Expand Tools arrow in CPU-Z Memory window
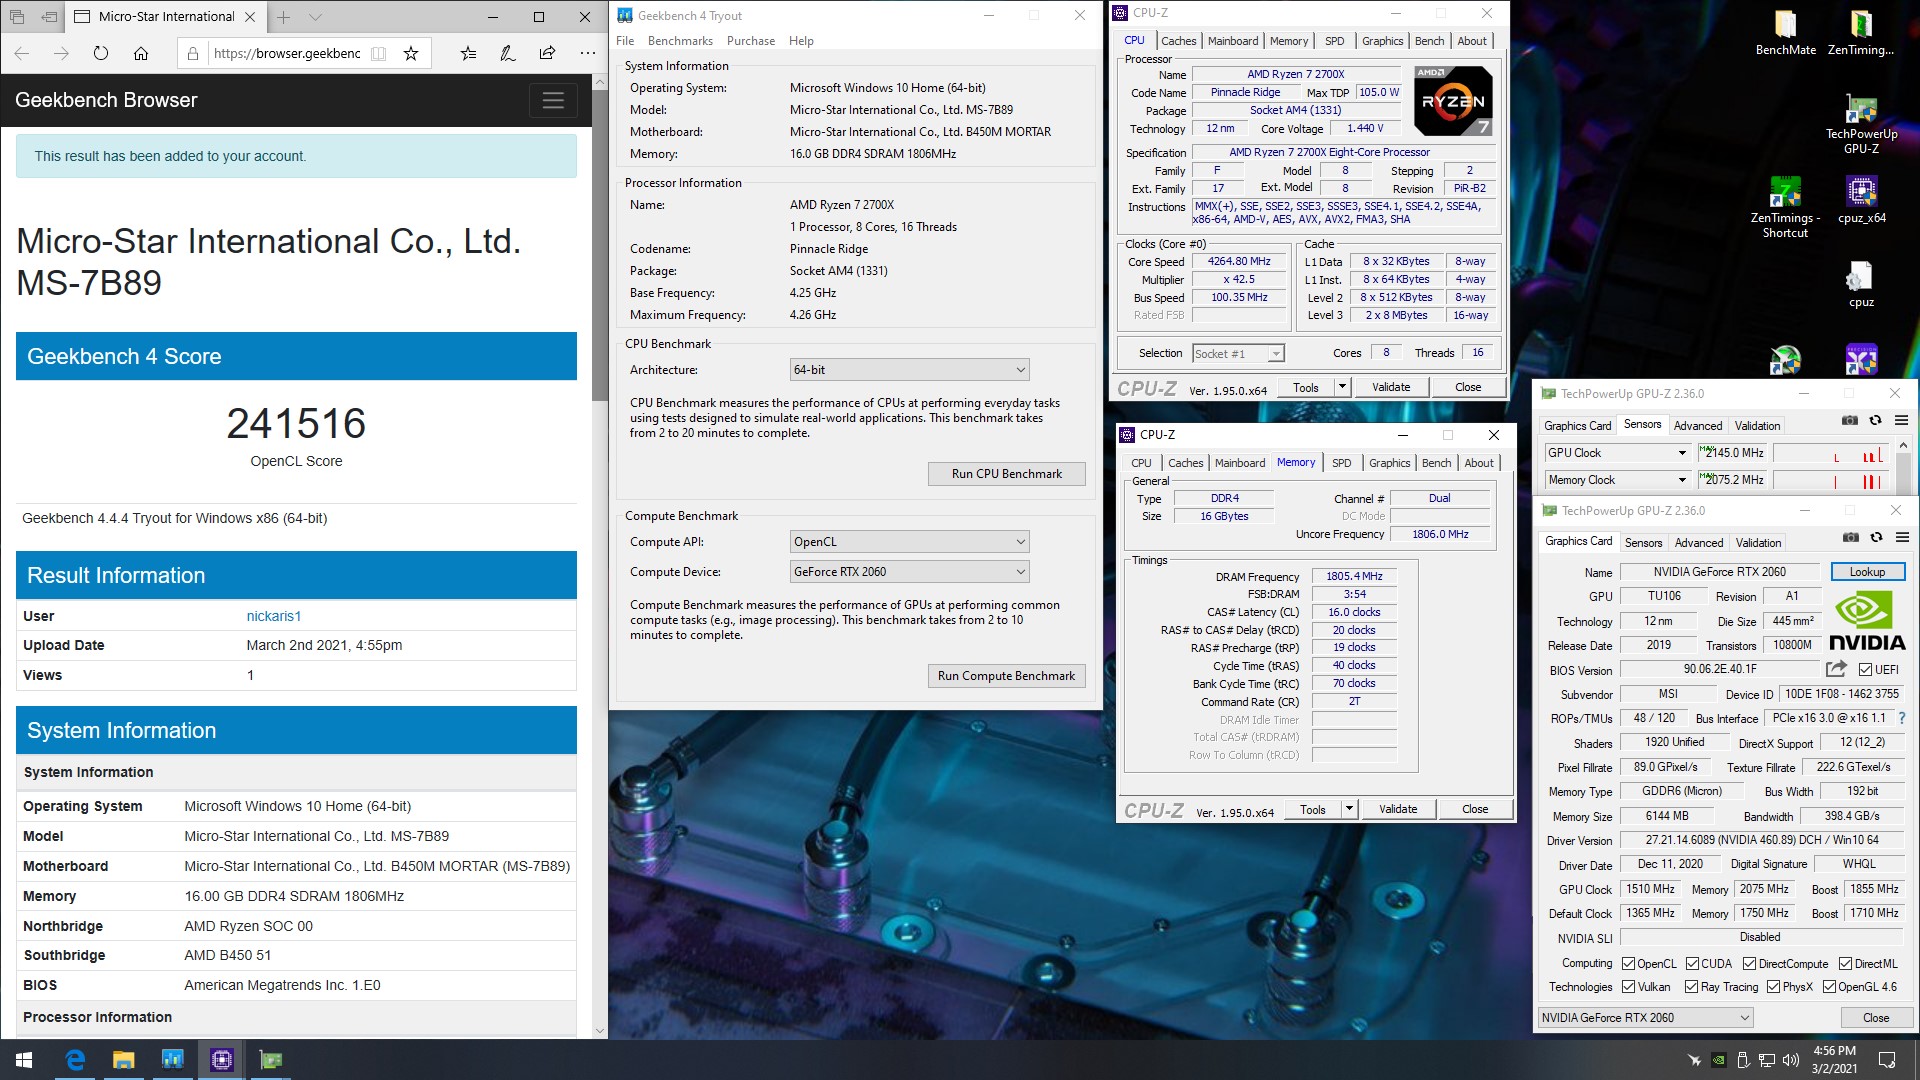 pyautogui.click(x=1349, y=809)
